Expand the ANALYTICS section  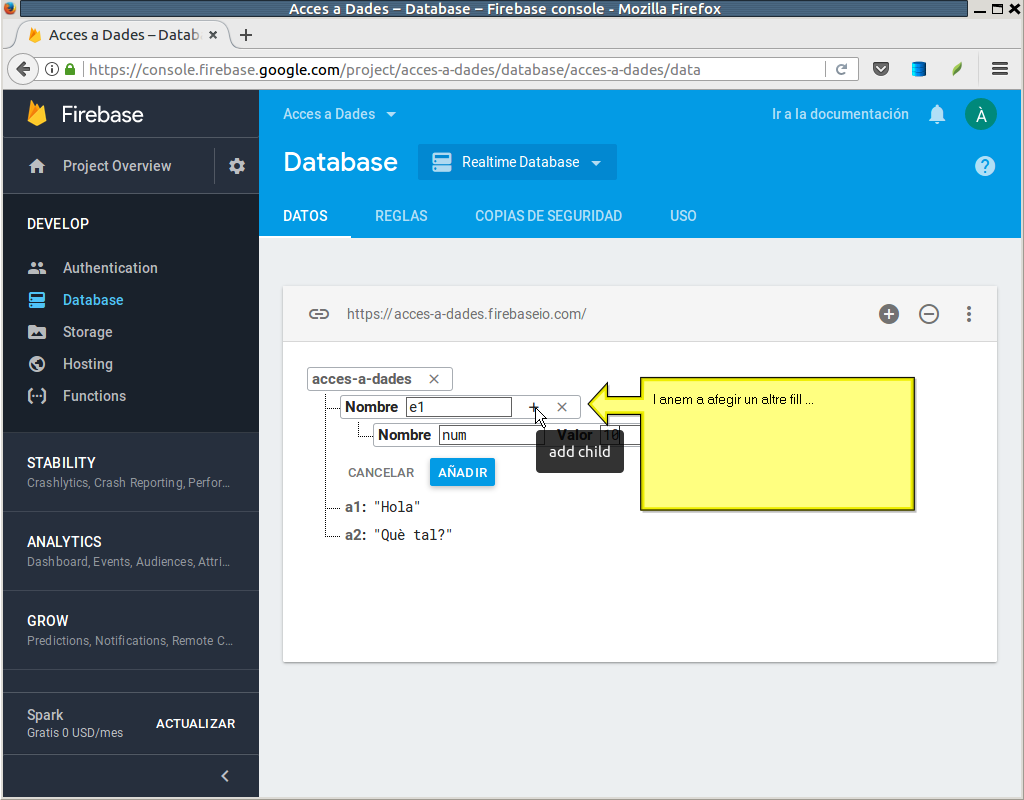click(131, 551)
